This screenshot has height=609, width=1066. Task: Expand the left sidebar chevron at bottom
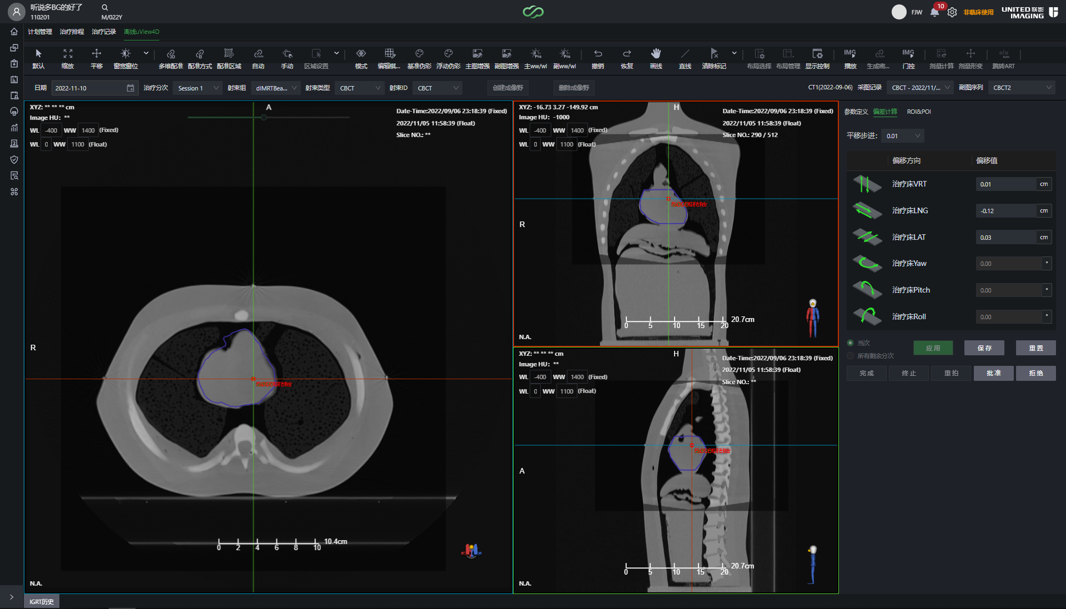click(12, 597)
